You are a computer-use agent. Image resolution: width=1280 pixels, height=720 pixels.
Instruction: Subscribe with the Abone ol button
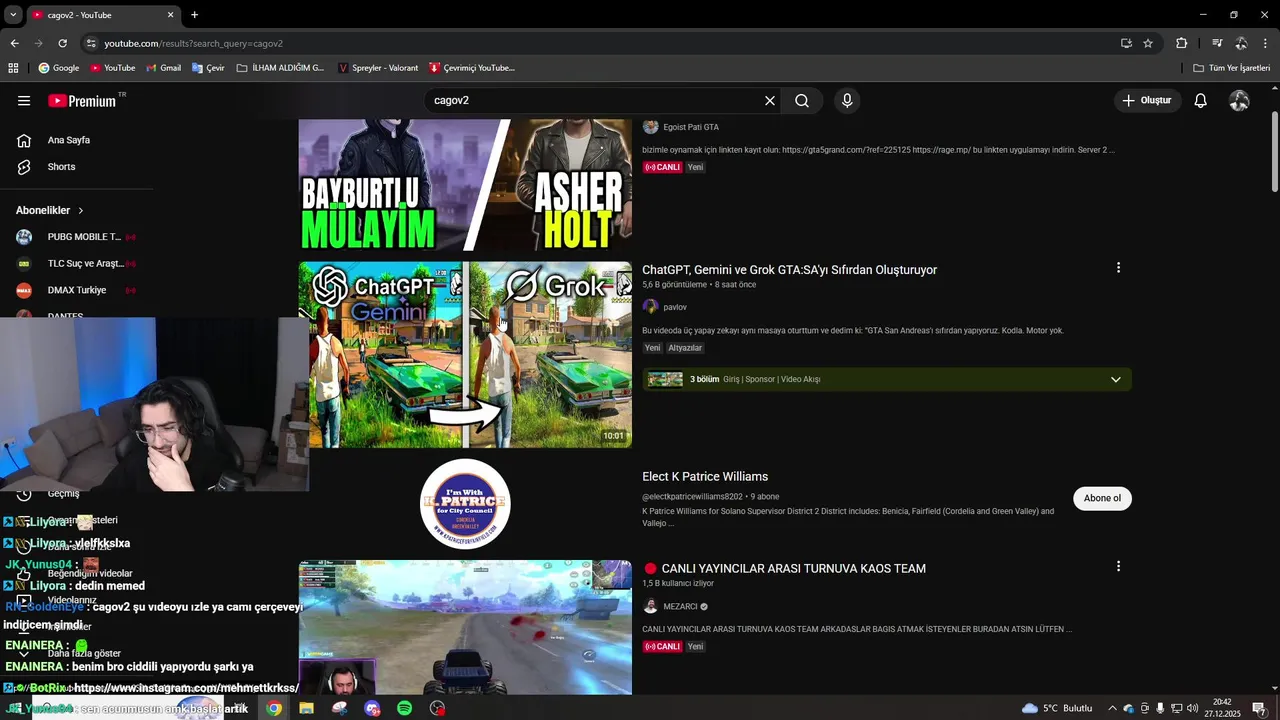(x=1102, y=498)
